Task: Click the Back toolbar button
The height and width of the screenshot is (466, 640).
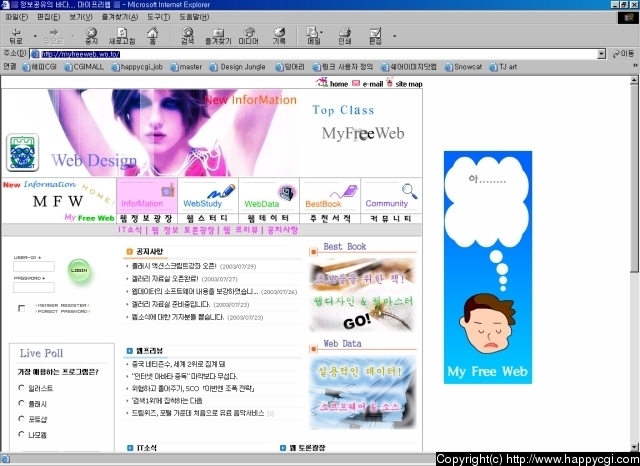Action: coord(16,36)
